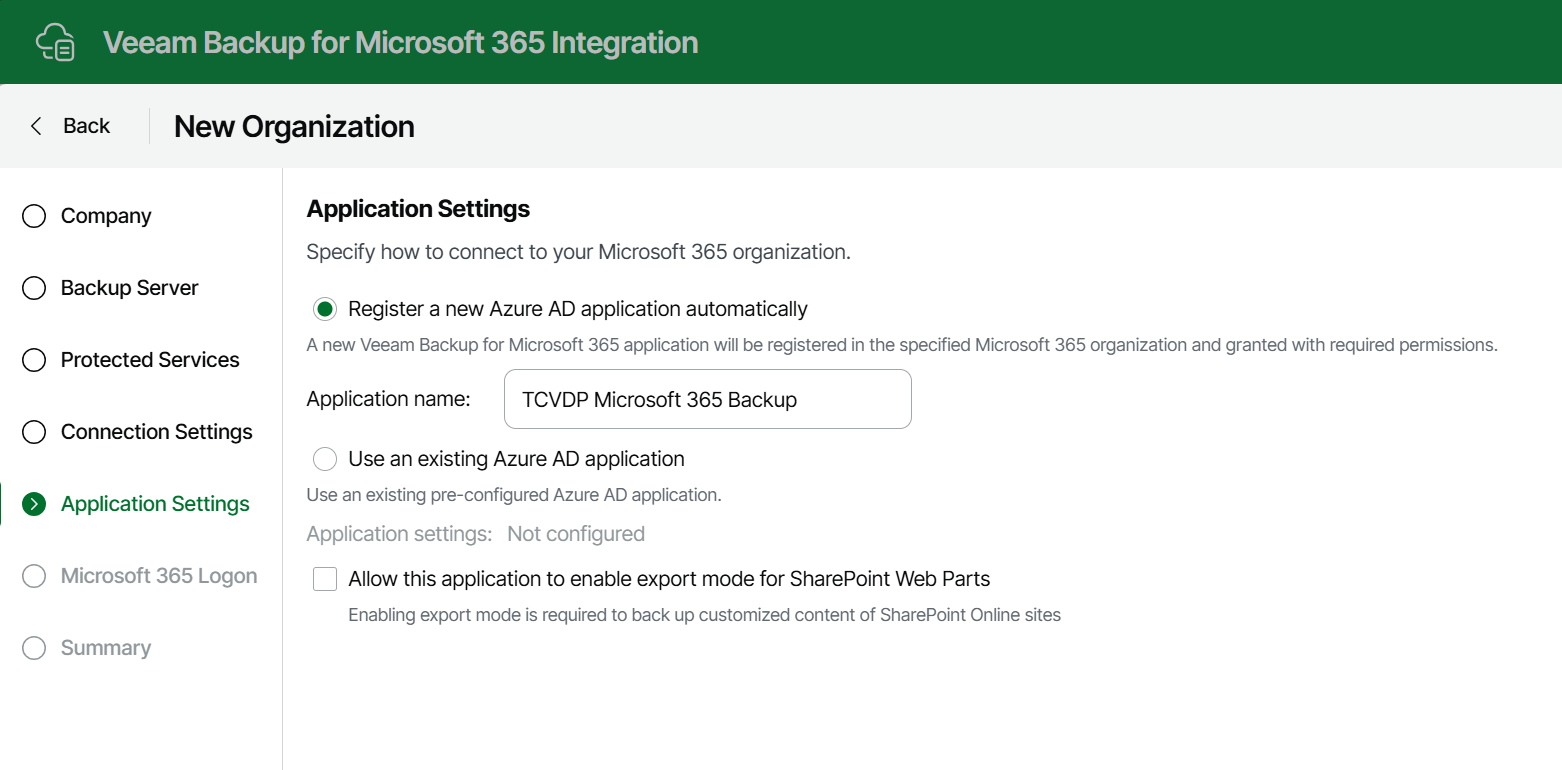Open the Connection Settings step

coord(156,433)
